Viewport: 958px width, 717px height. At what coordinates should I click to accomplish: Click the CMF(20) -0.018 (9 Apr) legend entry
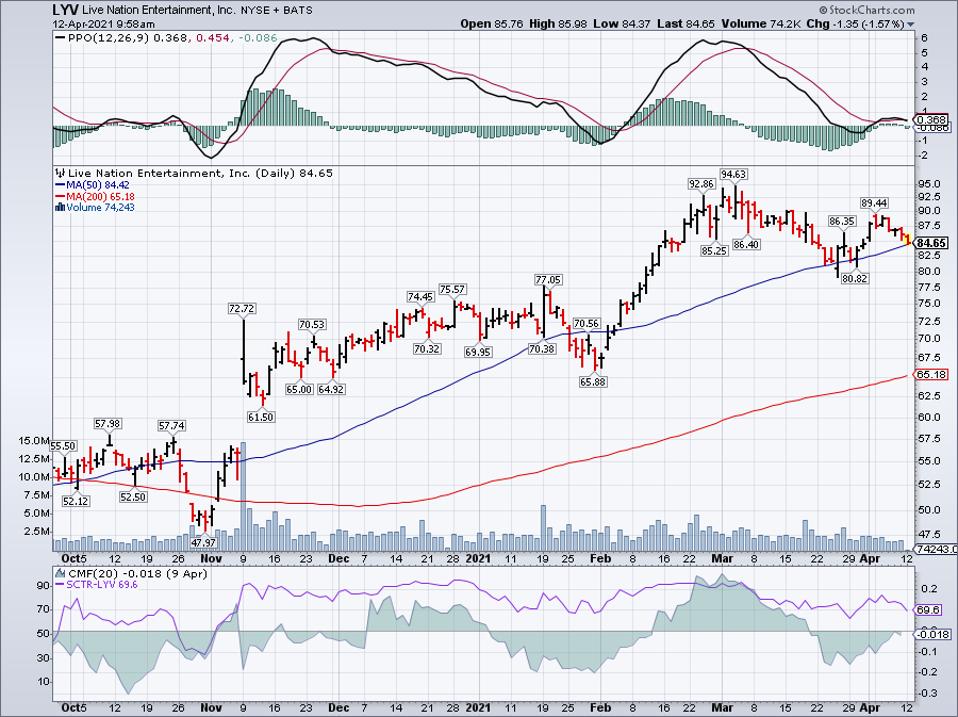coord(138,573)
